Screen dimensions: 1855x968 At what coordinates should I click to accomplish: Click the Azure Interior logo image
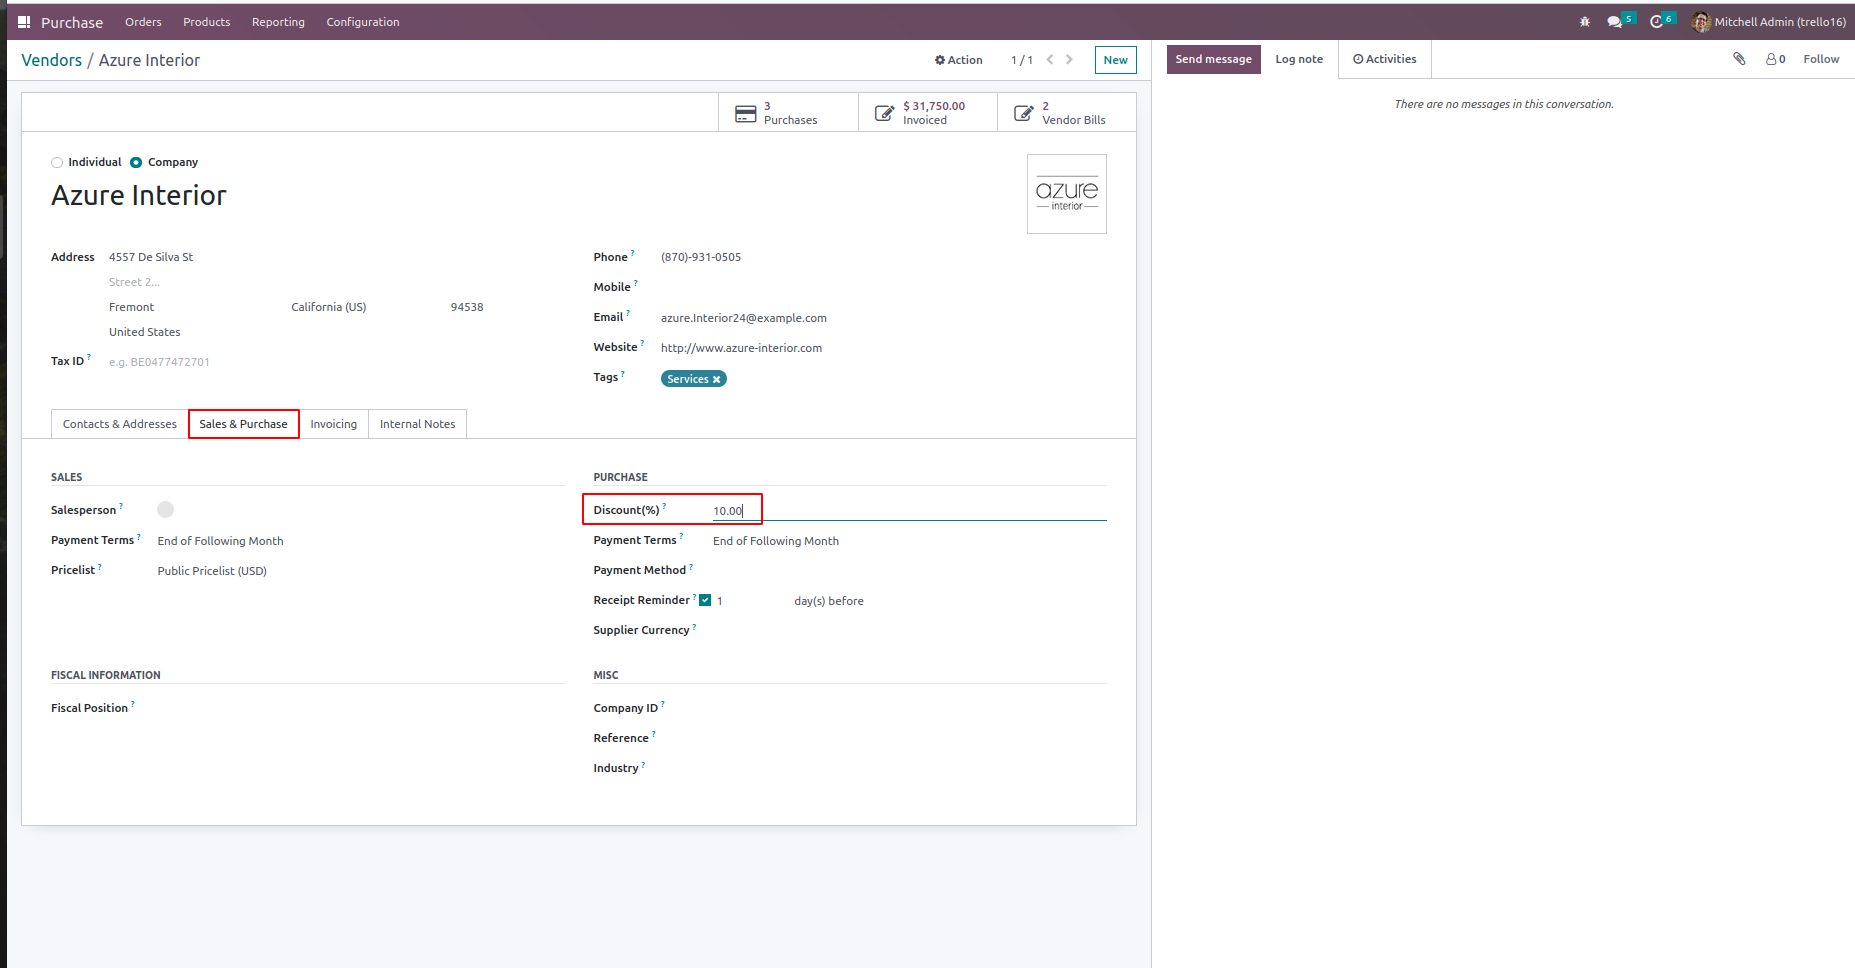1067,194
